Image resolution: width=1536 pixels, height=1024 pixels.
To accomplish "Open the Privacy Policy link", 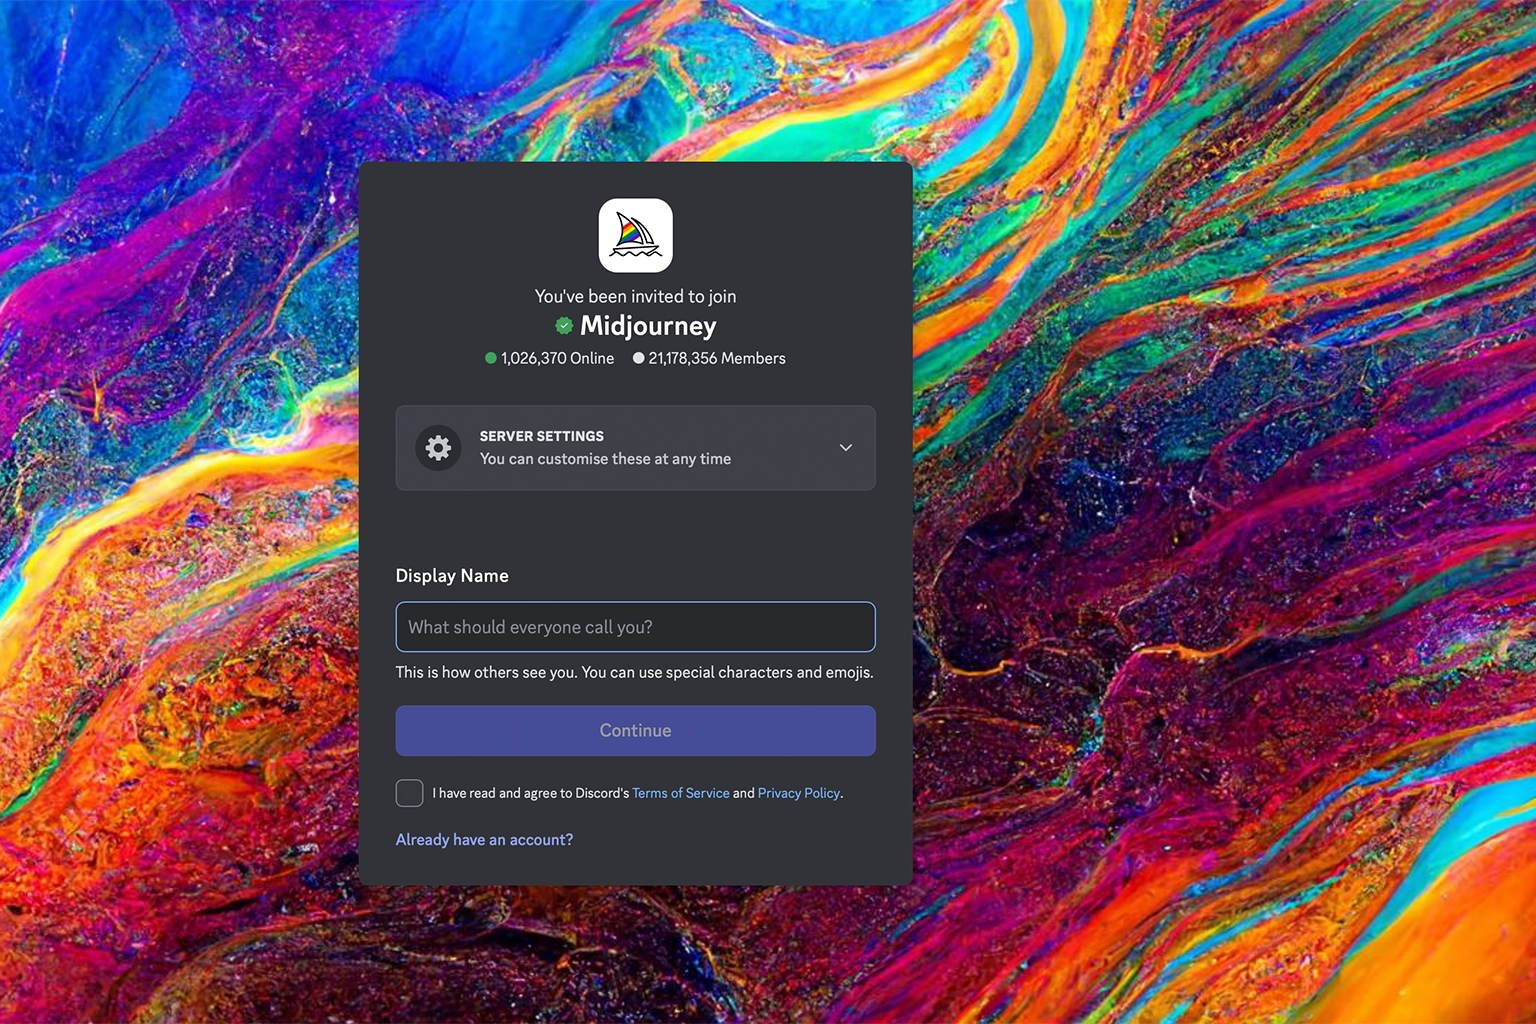I will 798,793.
